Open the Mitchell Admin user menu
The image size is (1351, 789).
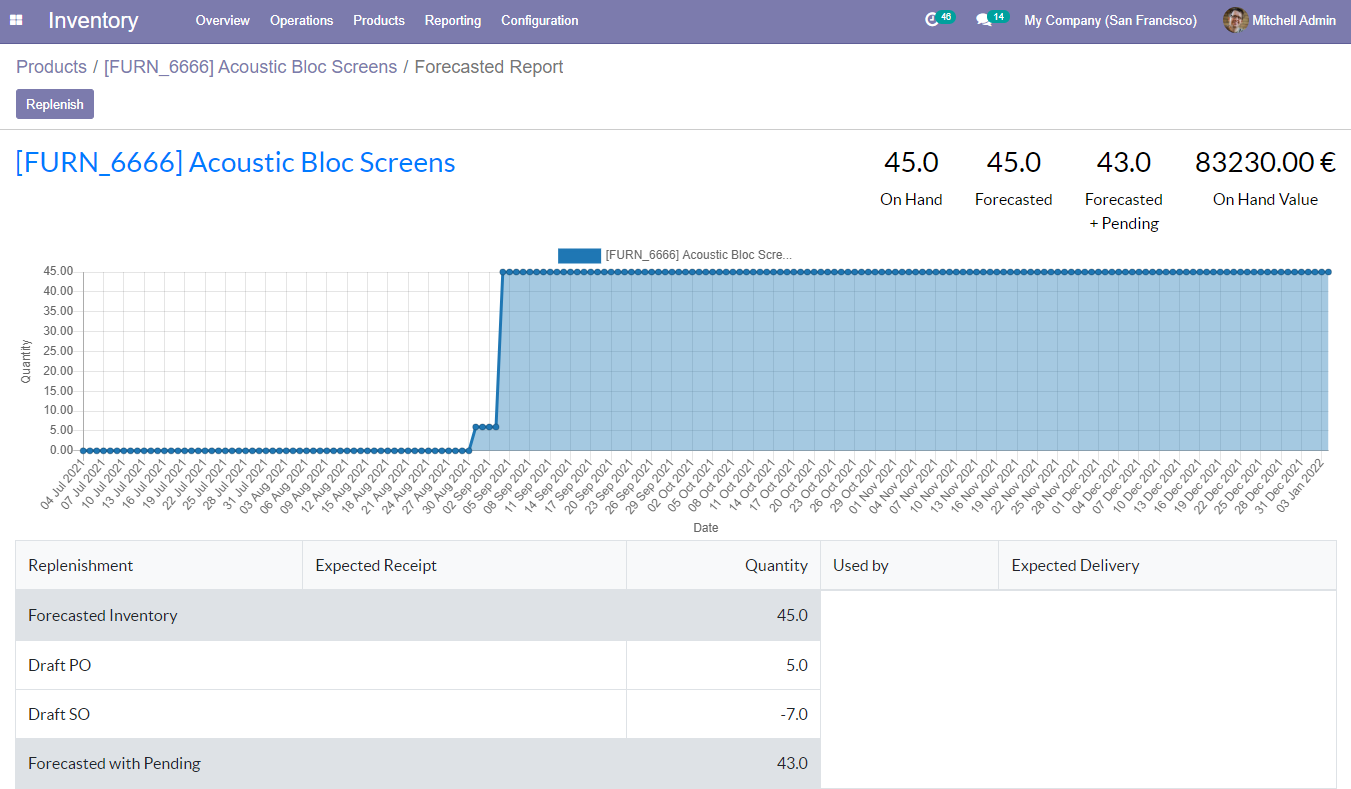[x=1293, y=20]
